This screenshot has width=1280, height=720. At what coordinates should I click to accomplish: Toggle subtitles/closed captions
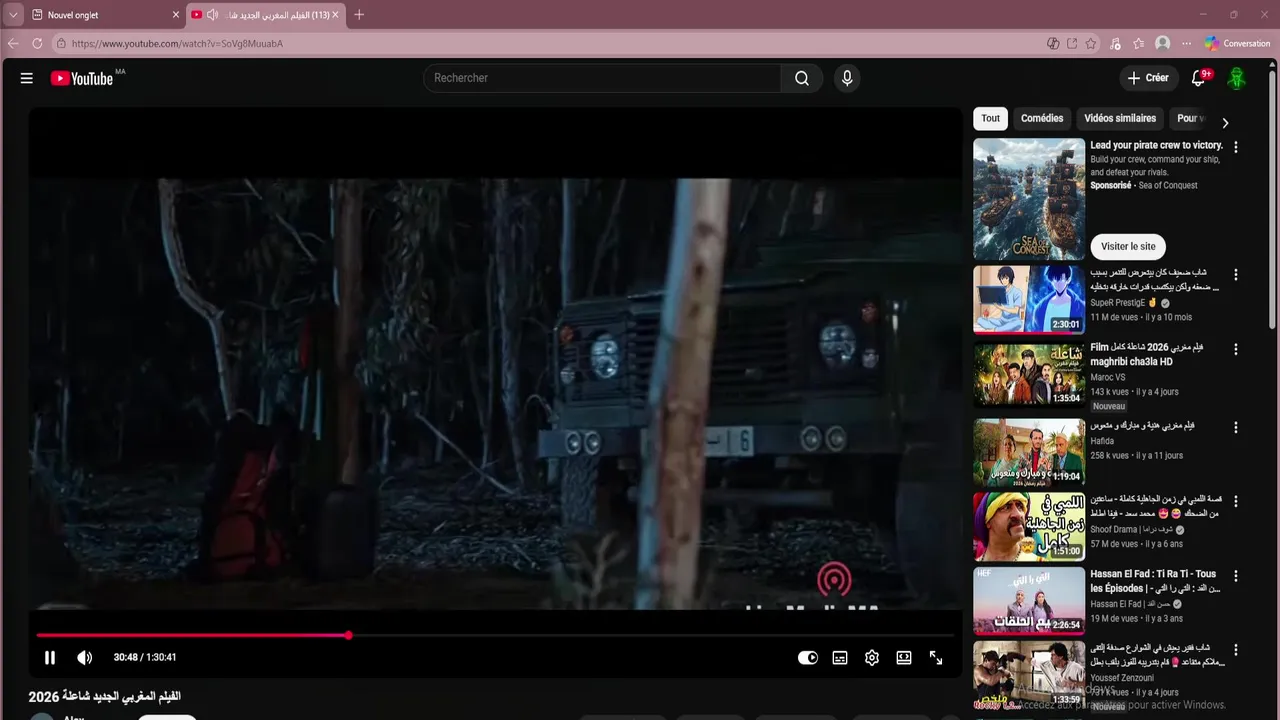pyautogui.click(x=840, y=657)
